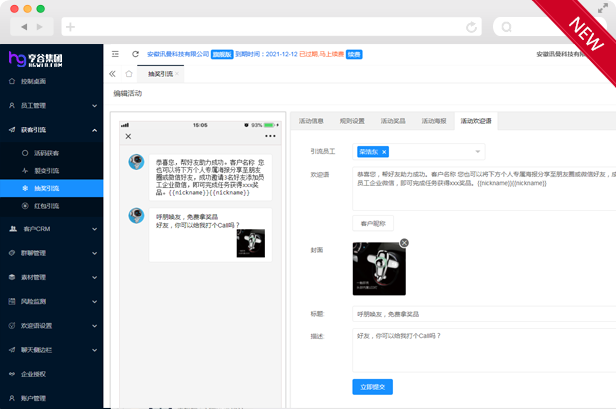
Task: Expand the 客户CRM sidebar menu
Action: 51,229
